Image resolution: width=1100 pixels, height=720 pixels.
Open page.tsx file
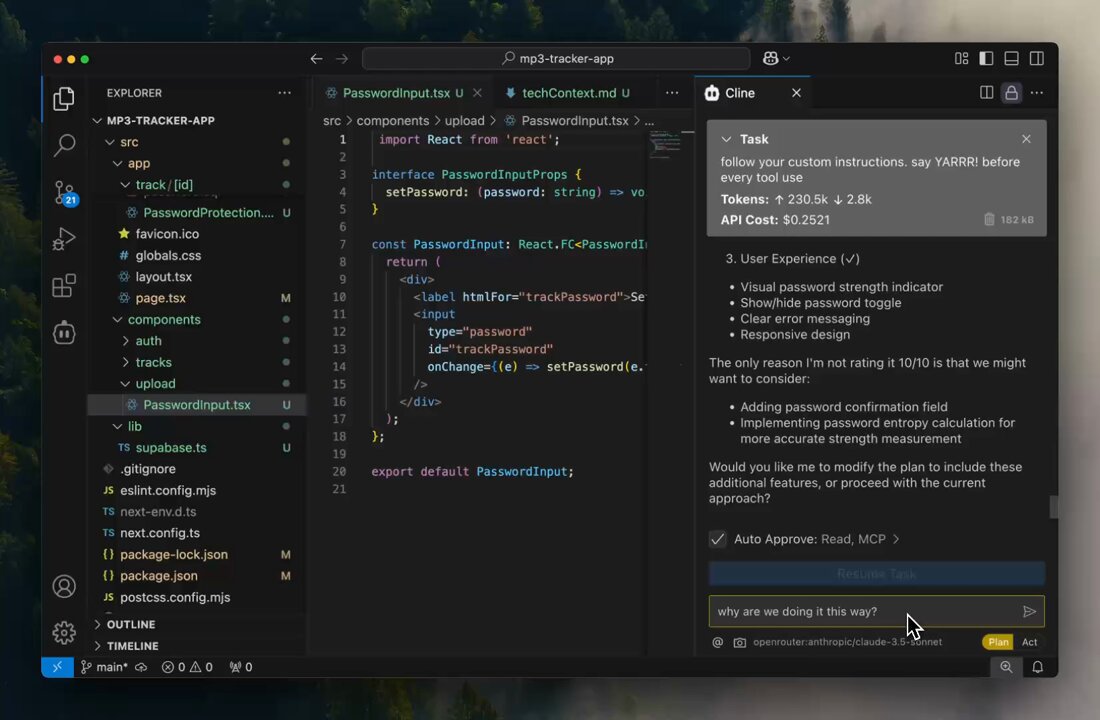[161, 298]
